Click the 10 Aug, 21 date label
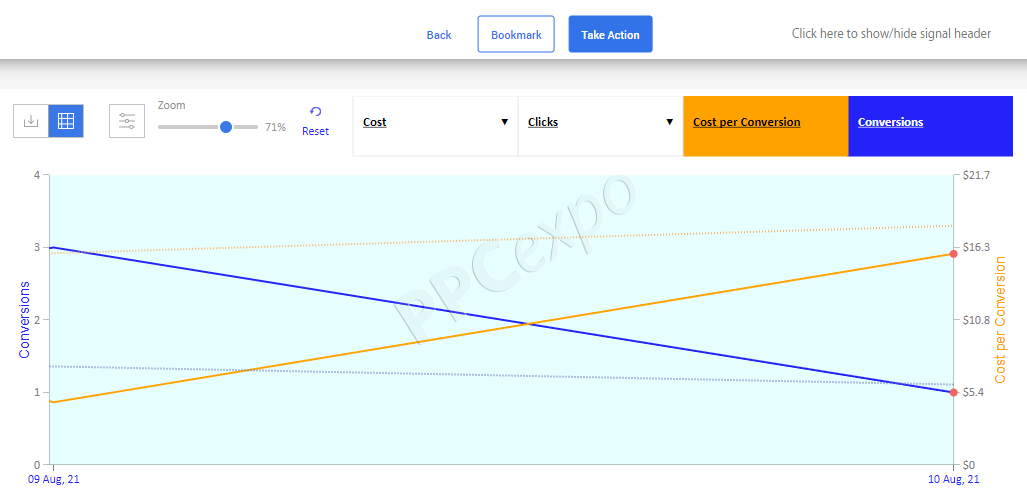 pyautogui.click(x=954, y=479)
